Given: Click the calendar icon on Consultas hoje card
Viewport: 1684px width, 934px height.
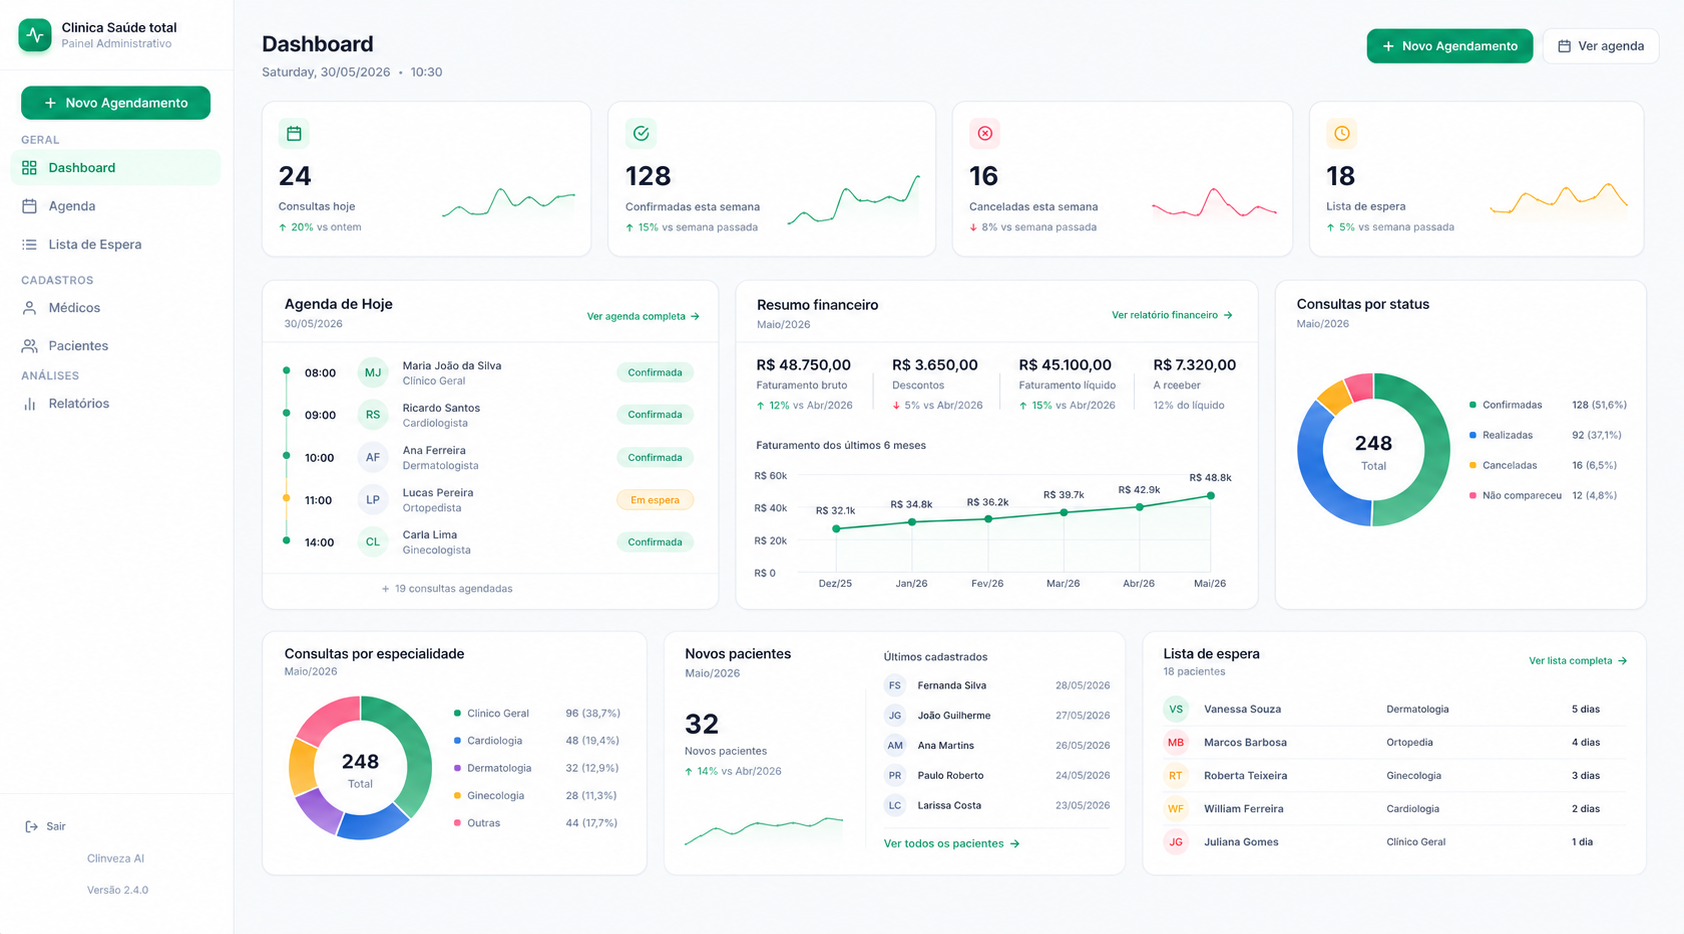Looking at the screenshot, I should pos(294,133).
